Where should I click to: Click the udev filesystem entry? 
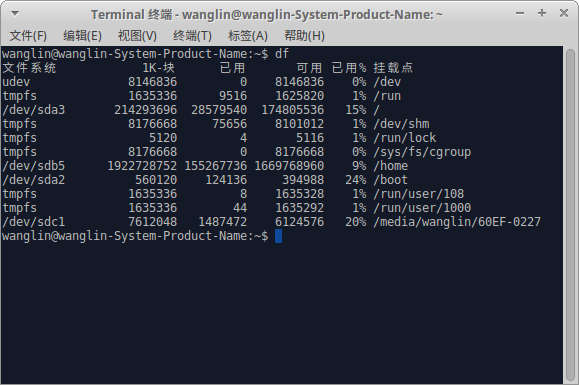pyautogui.click(x=16, y=82)
